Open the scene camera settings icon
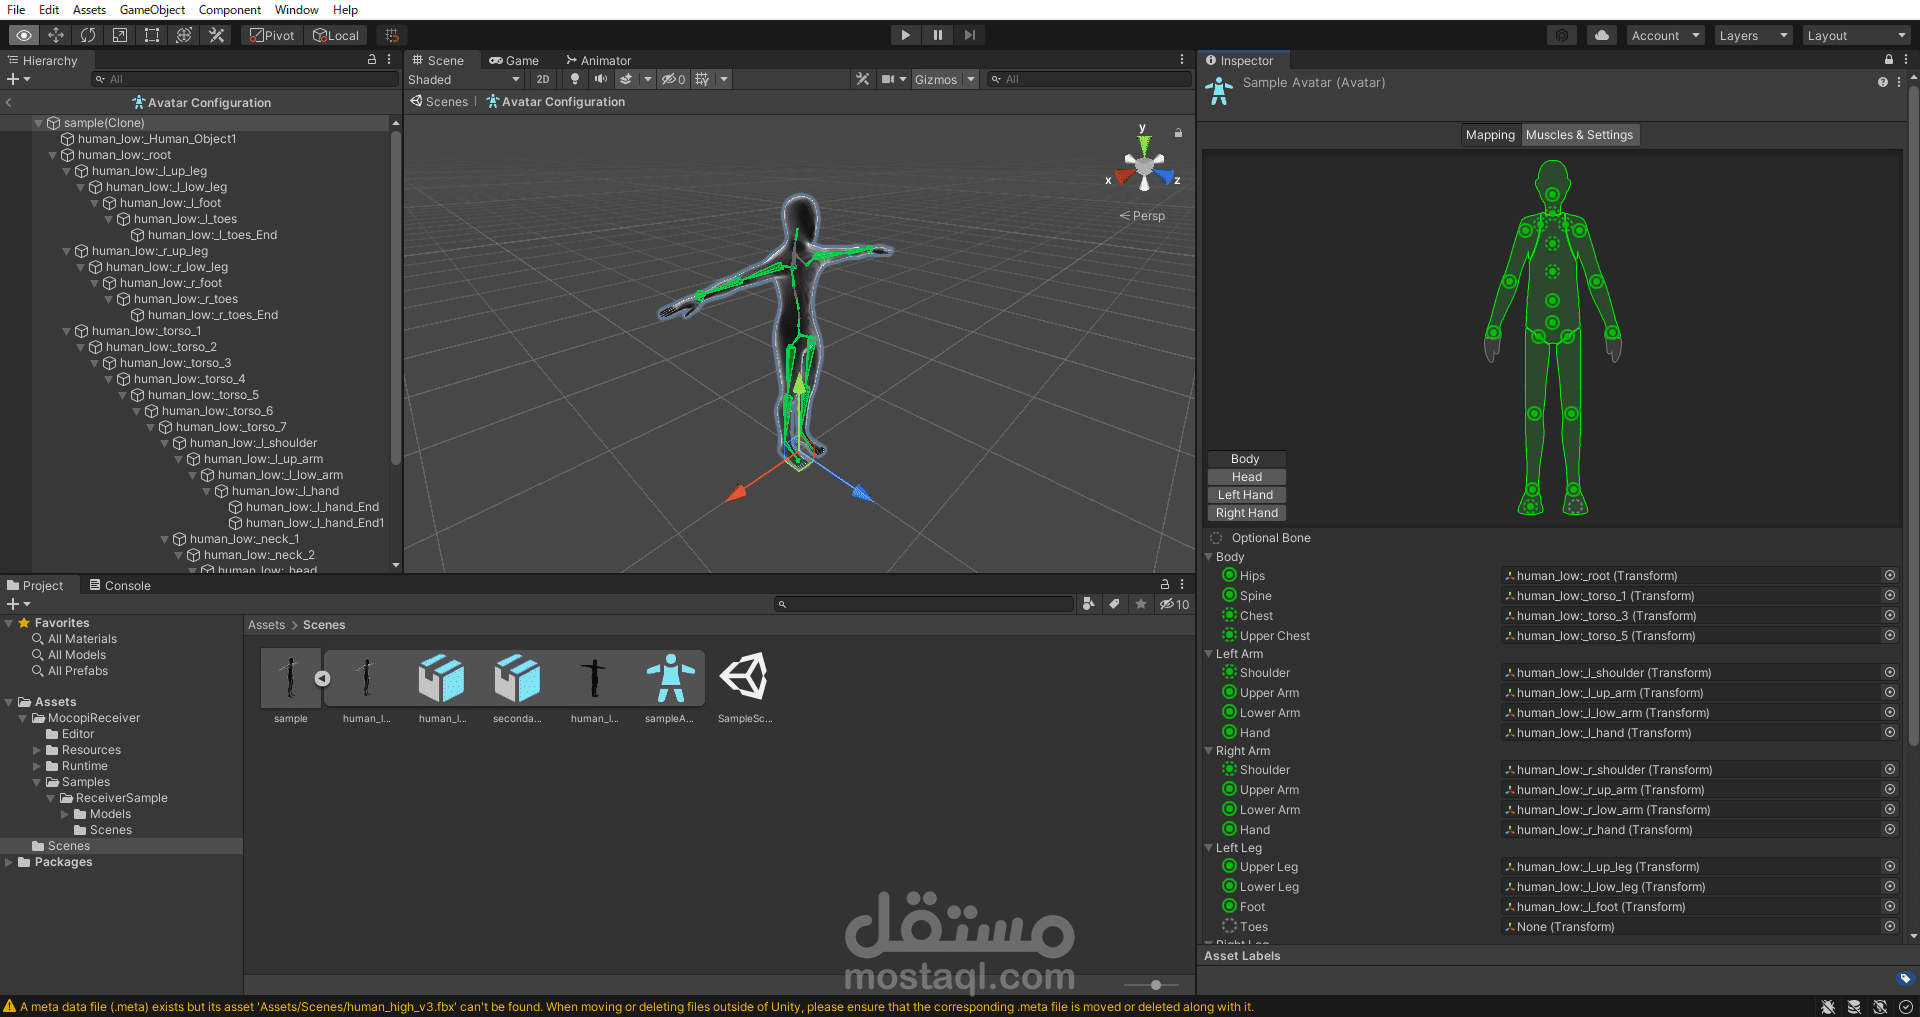The width and height of the screenshot is (1920, 1017). [888, 79]
